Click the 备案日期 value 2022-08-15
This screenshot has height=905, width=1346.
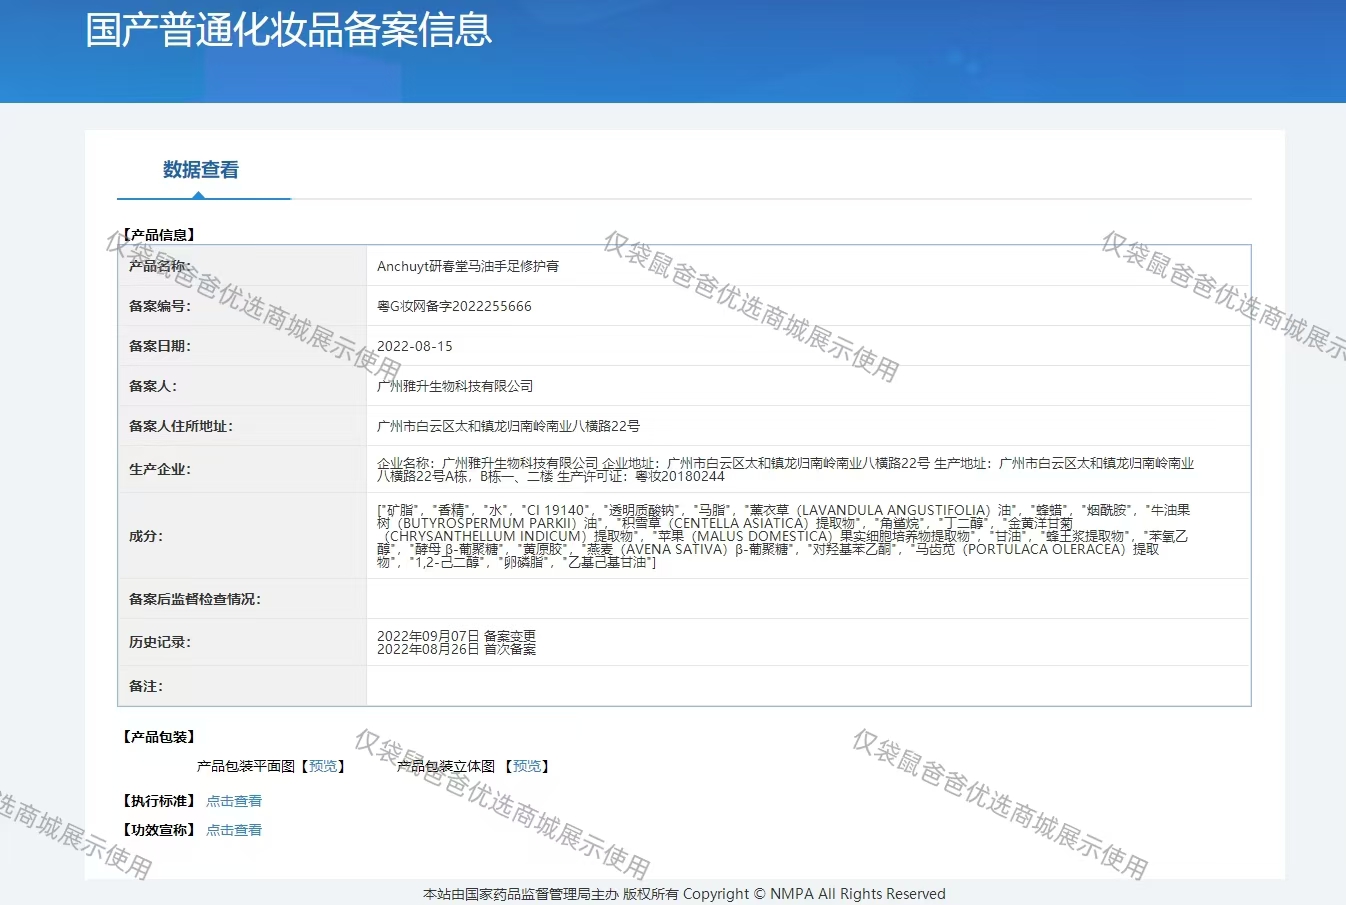click(x=414, y=346)
